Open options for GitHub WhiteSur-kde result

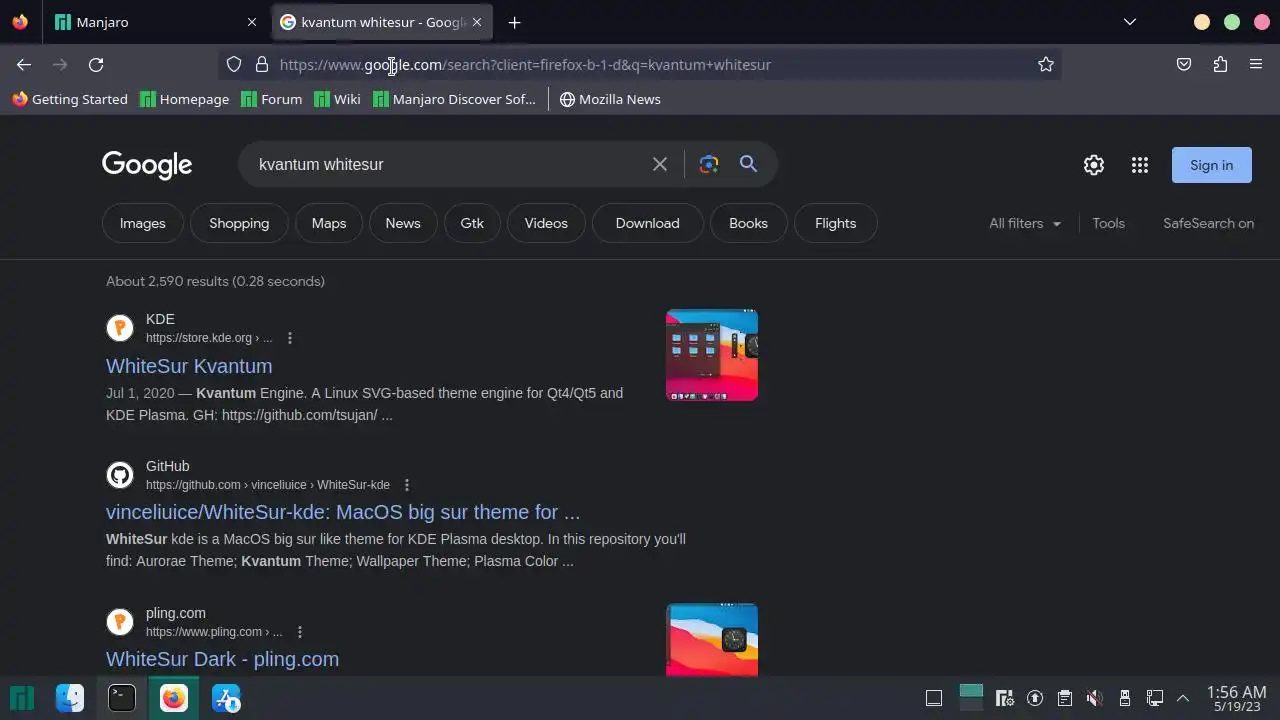point(406,485)
